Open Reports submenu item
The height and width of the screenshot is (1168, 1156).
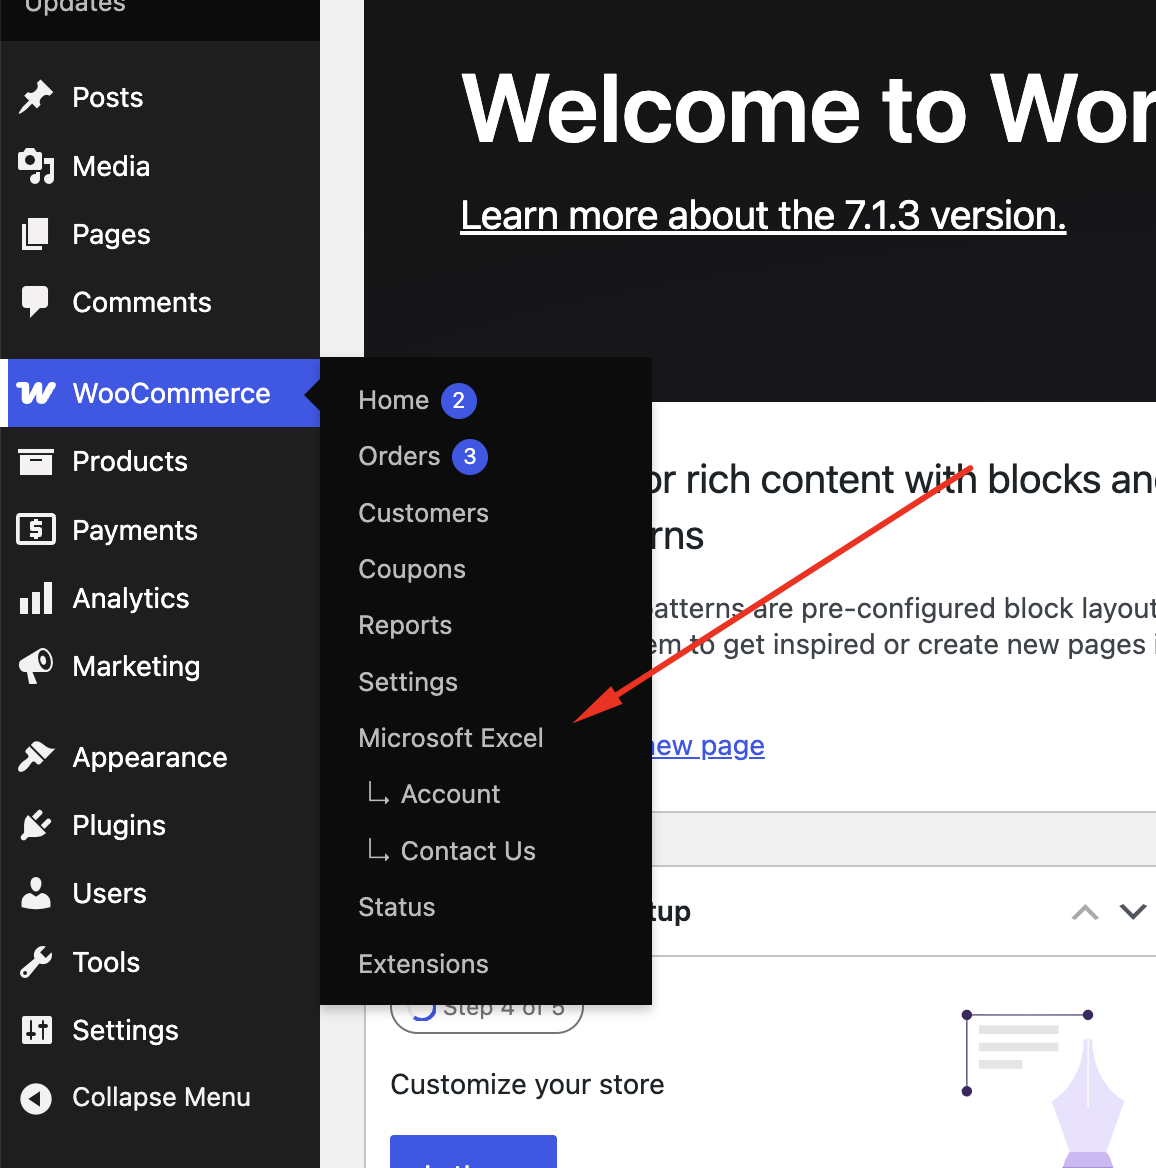[x=405, y=626]
